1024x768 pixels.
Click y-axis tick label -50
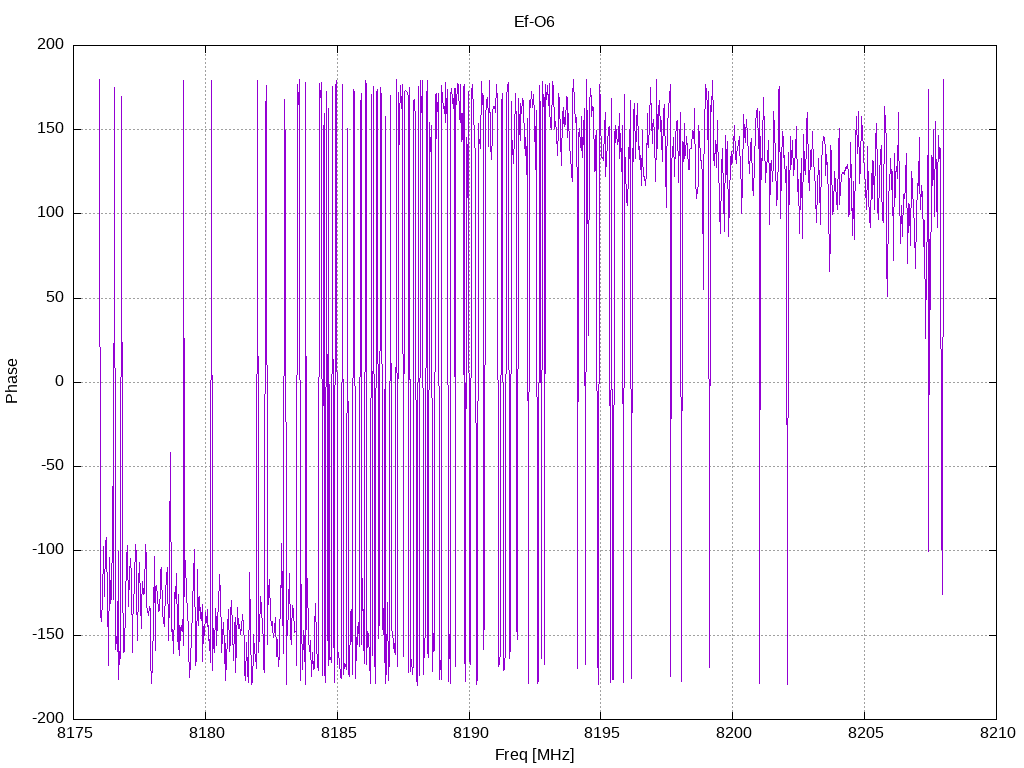(52, 466)
